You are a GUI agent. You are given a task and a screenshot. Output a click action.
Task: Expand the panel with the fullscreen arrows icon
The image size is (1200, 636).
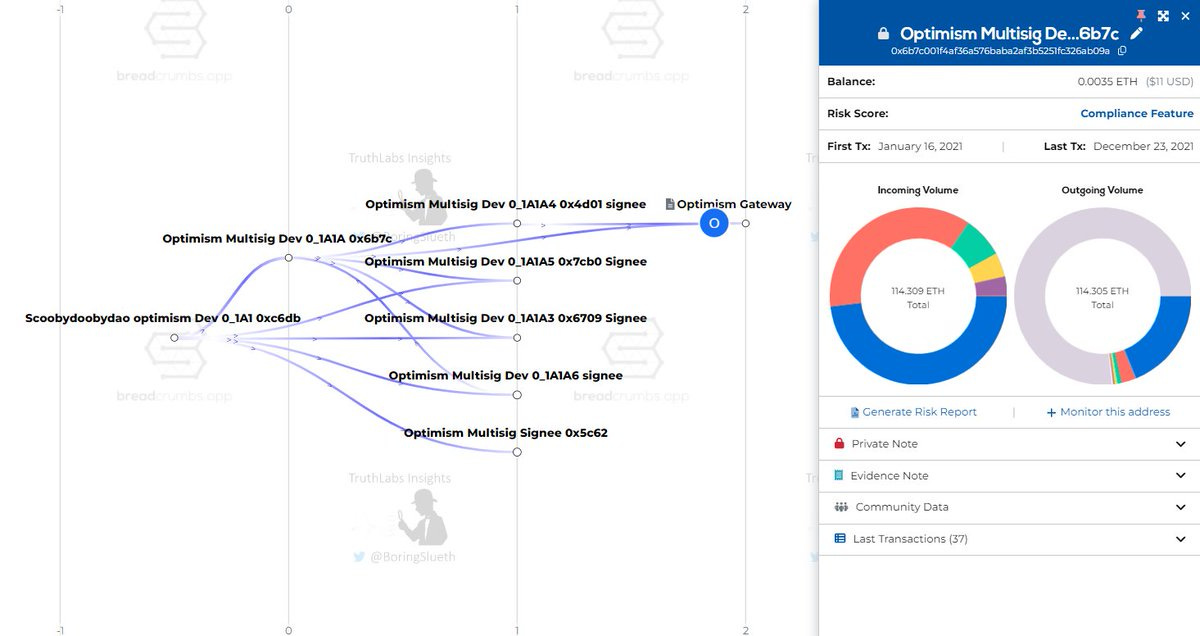[x=1163, y=16]
